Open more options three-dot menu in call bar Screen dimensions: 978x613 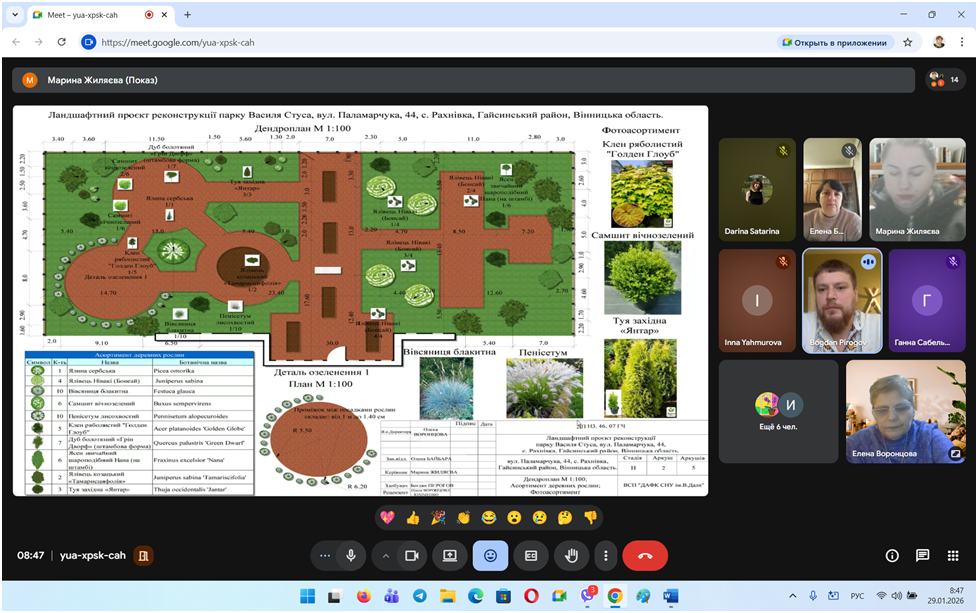point(605,555)
